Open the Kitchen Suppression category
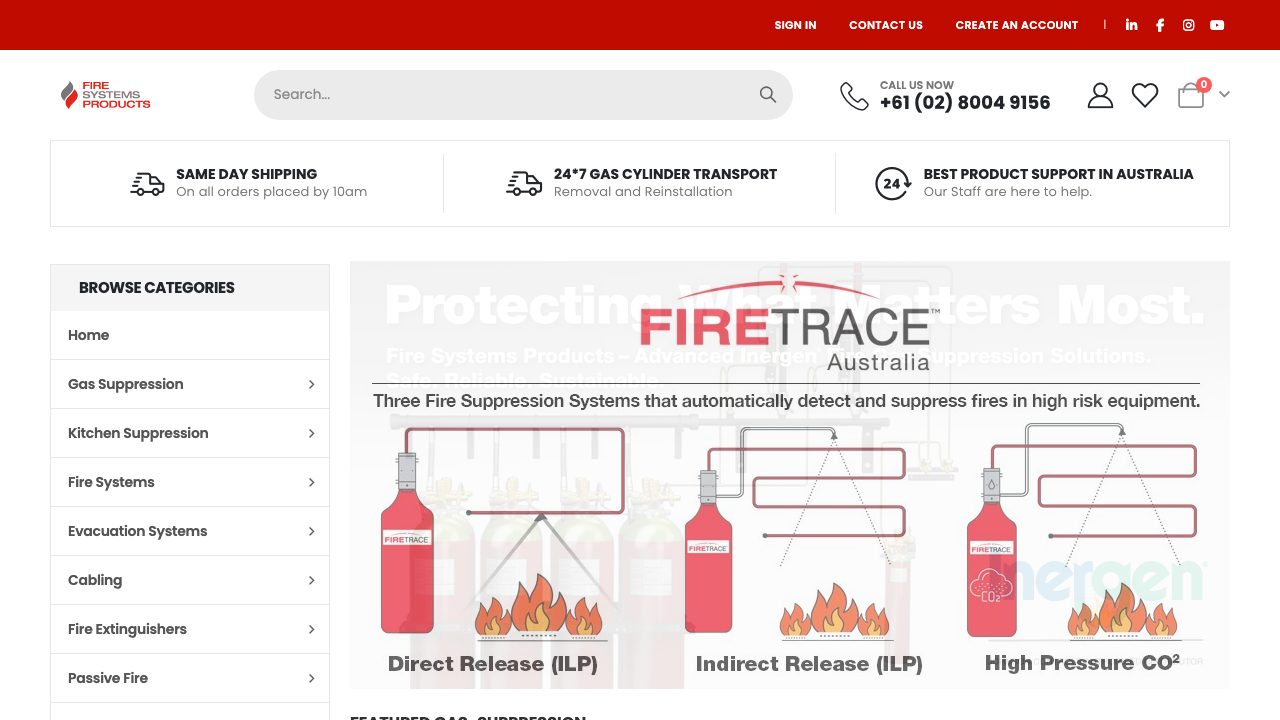The width and height of the screenshot is (1280, 720). pos(138,433)
